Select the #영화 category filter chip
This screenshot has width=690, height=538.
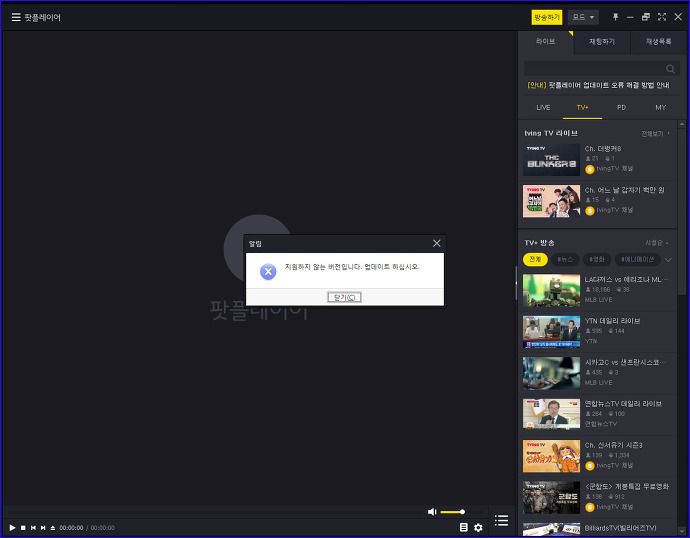click(x=597, y=260)
